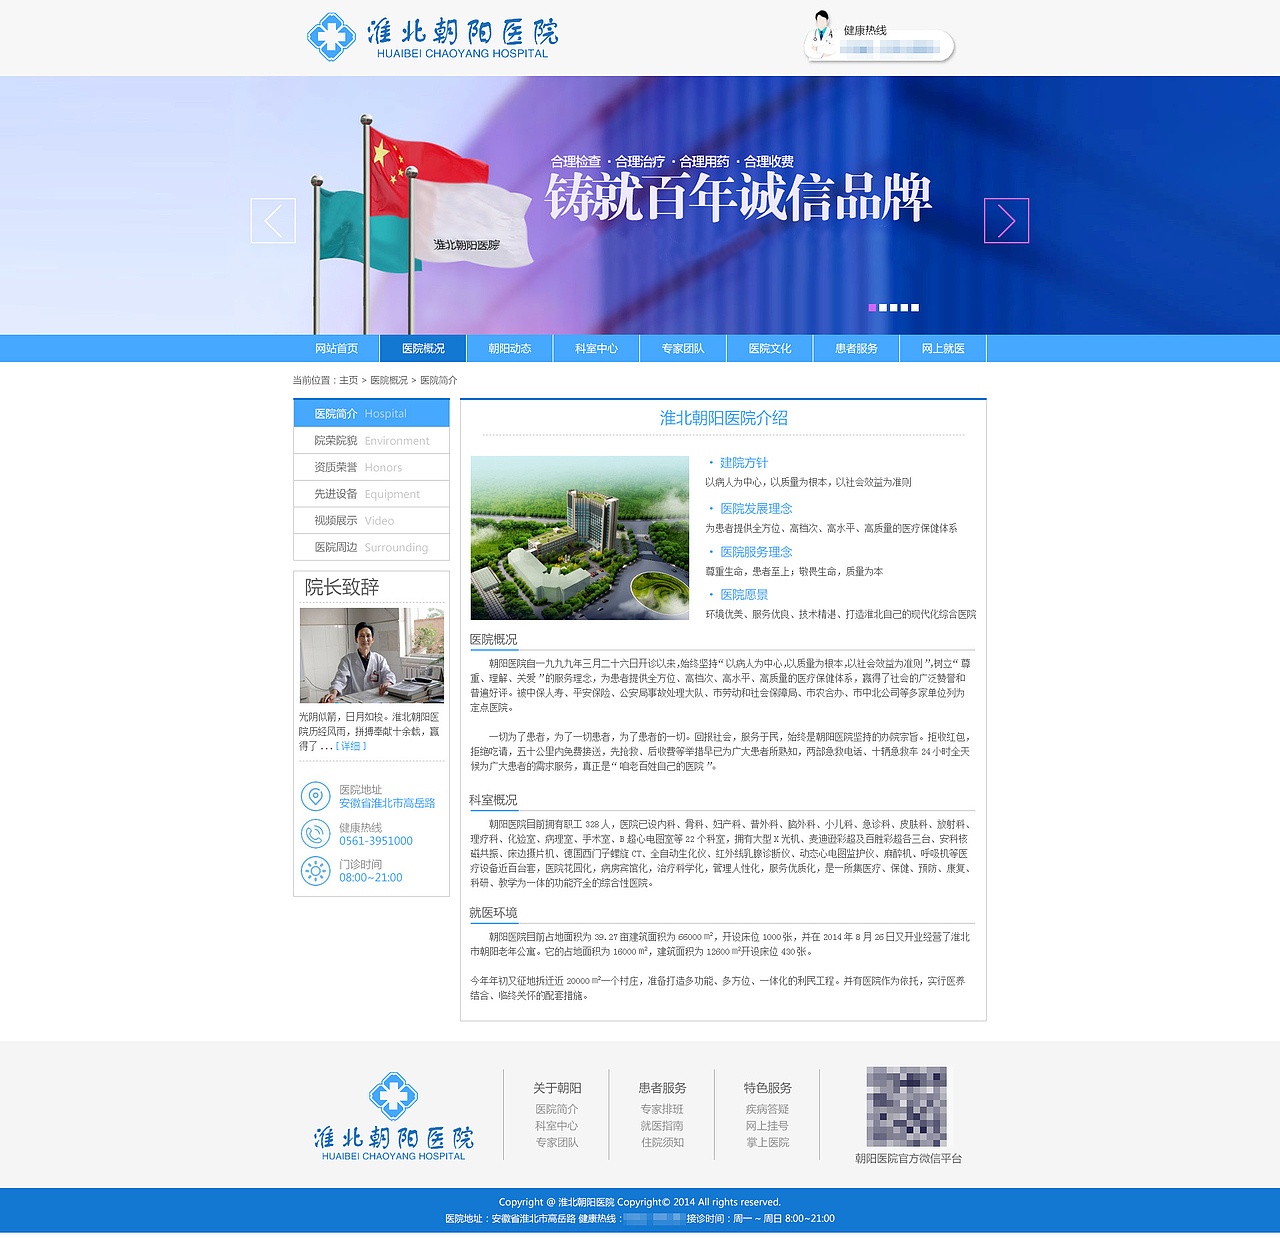Click the clock icon beside 门诊时间
The height and width of the screenshot is (1238, 1280).
click(x=316, y=871)
